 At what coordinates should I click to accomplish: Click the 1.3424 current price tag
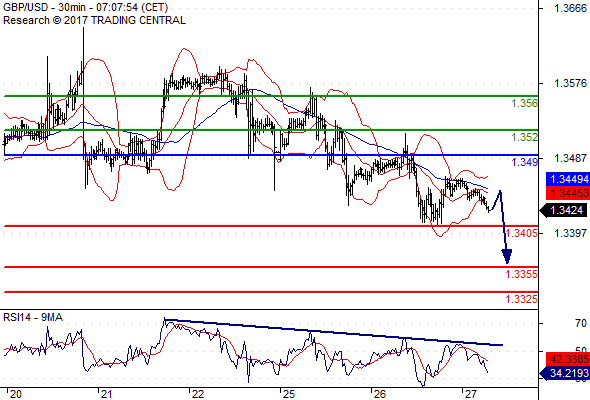(x=564, y=210)
